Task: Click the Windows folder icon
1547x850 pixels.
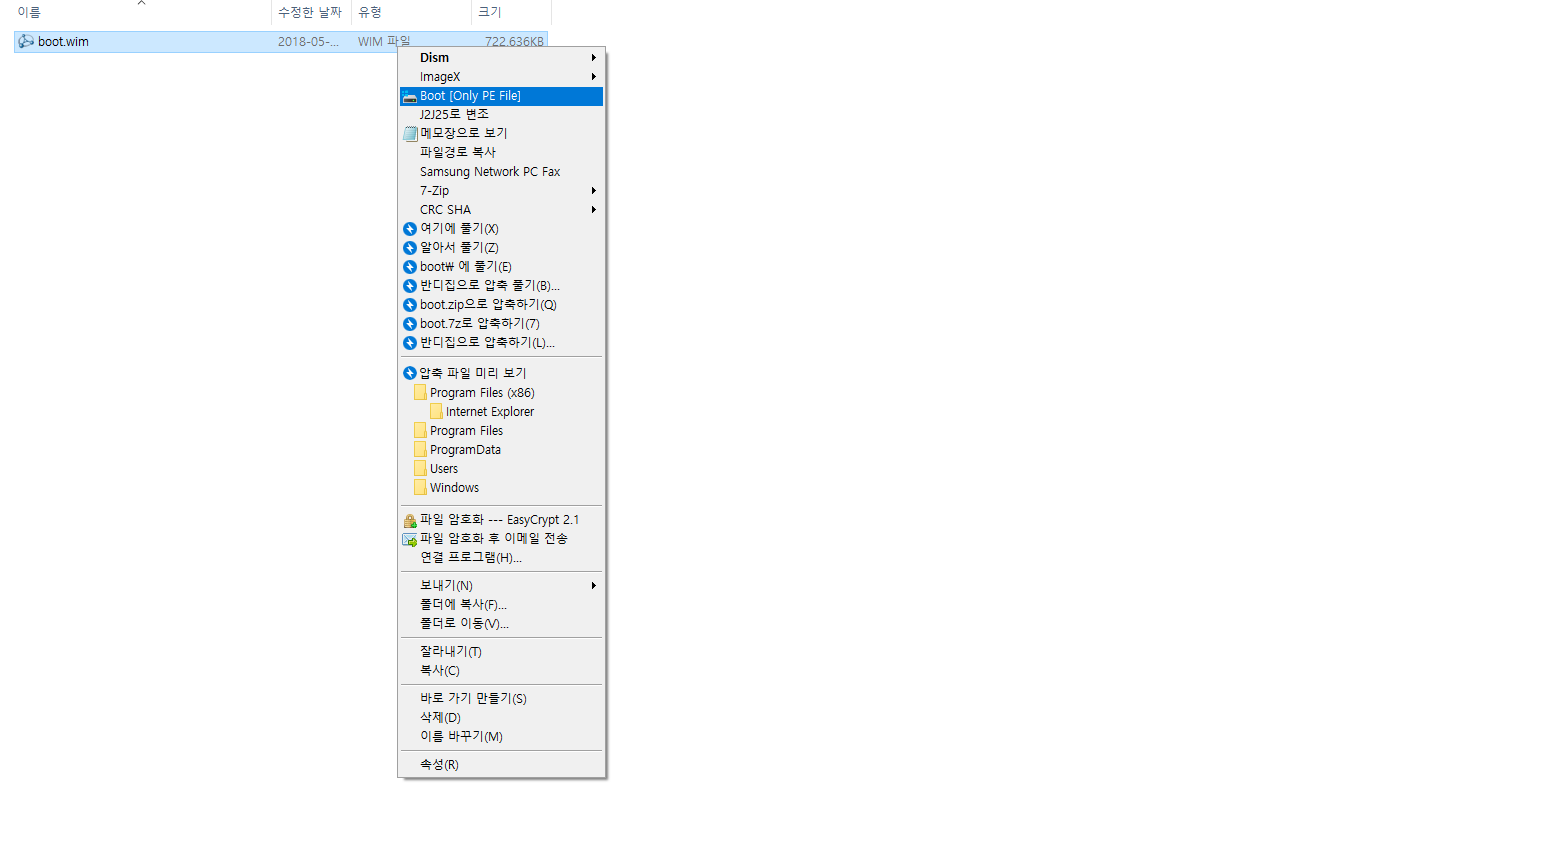Action: [420, 487]
